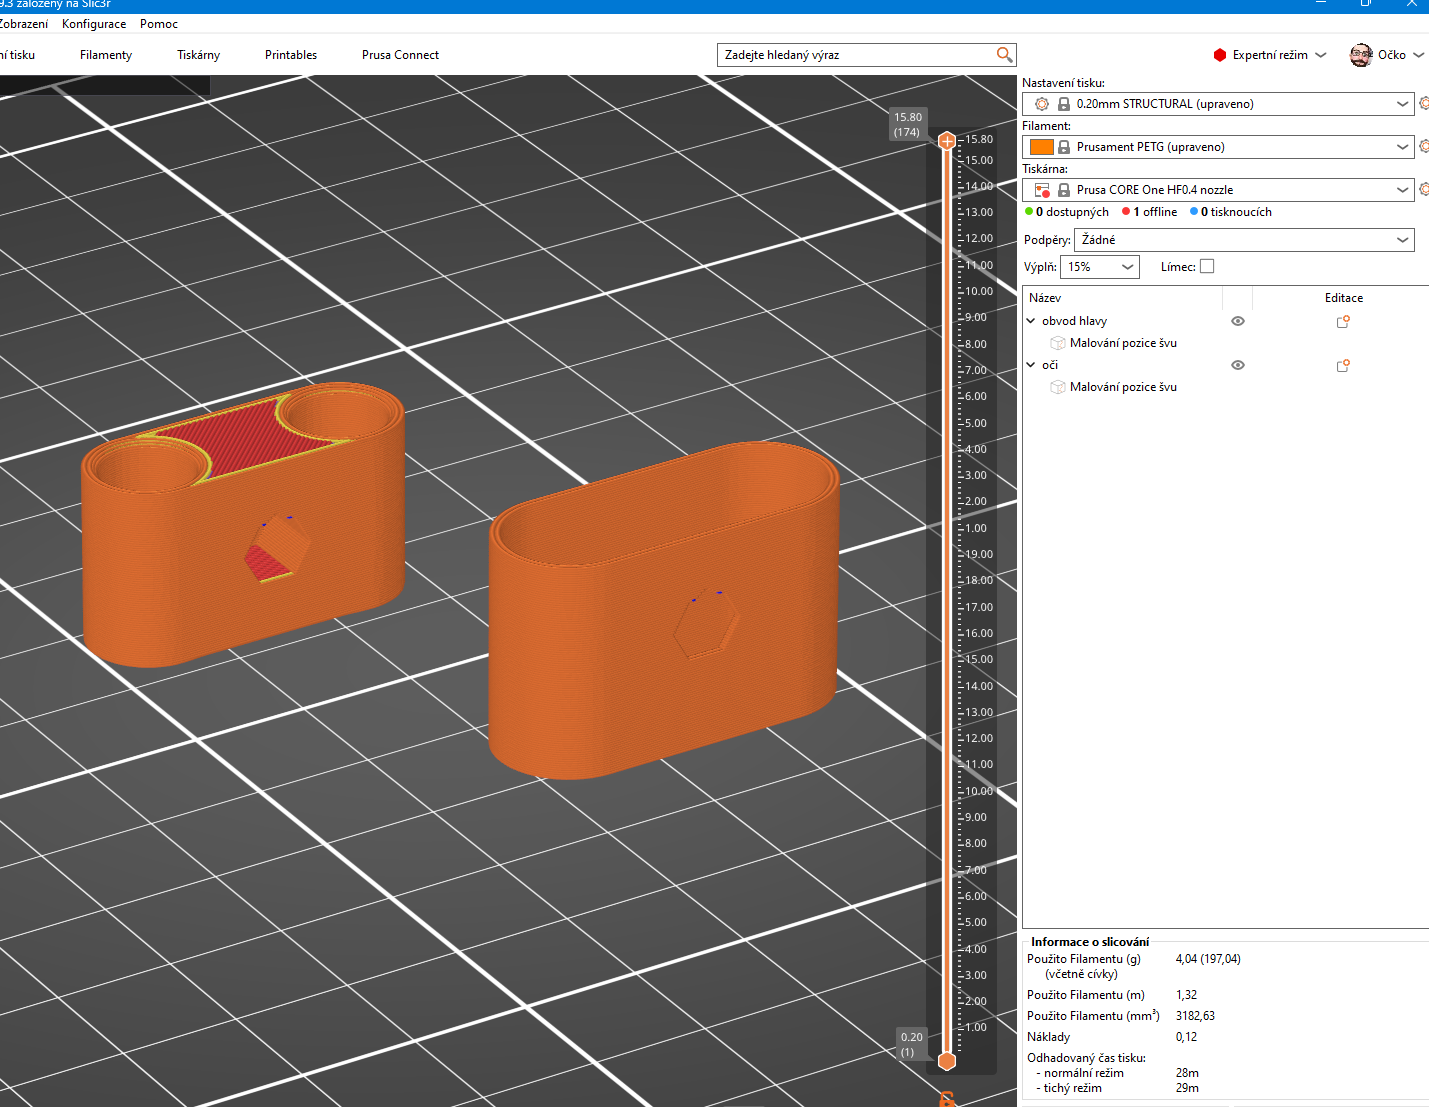1429x1107 pixels.
Task: Collapse the obvod hlavy tree item
Action: (x=1031, y=321)
